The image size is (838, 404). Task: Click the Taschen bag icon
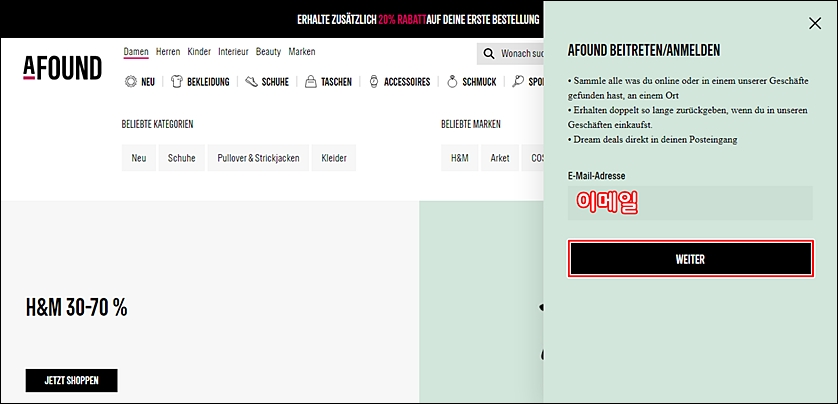click(311, 82)
